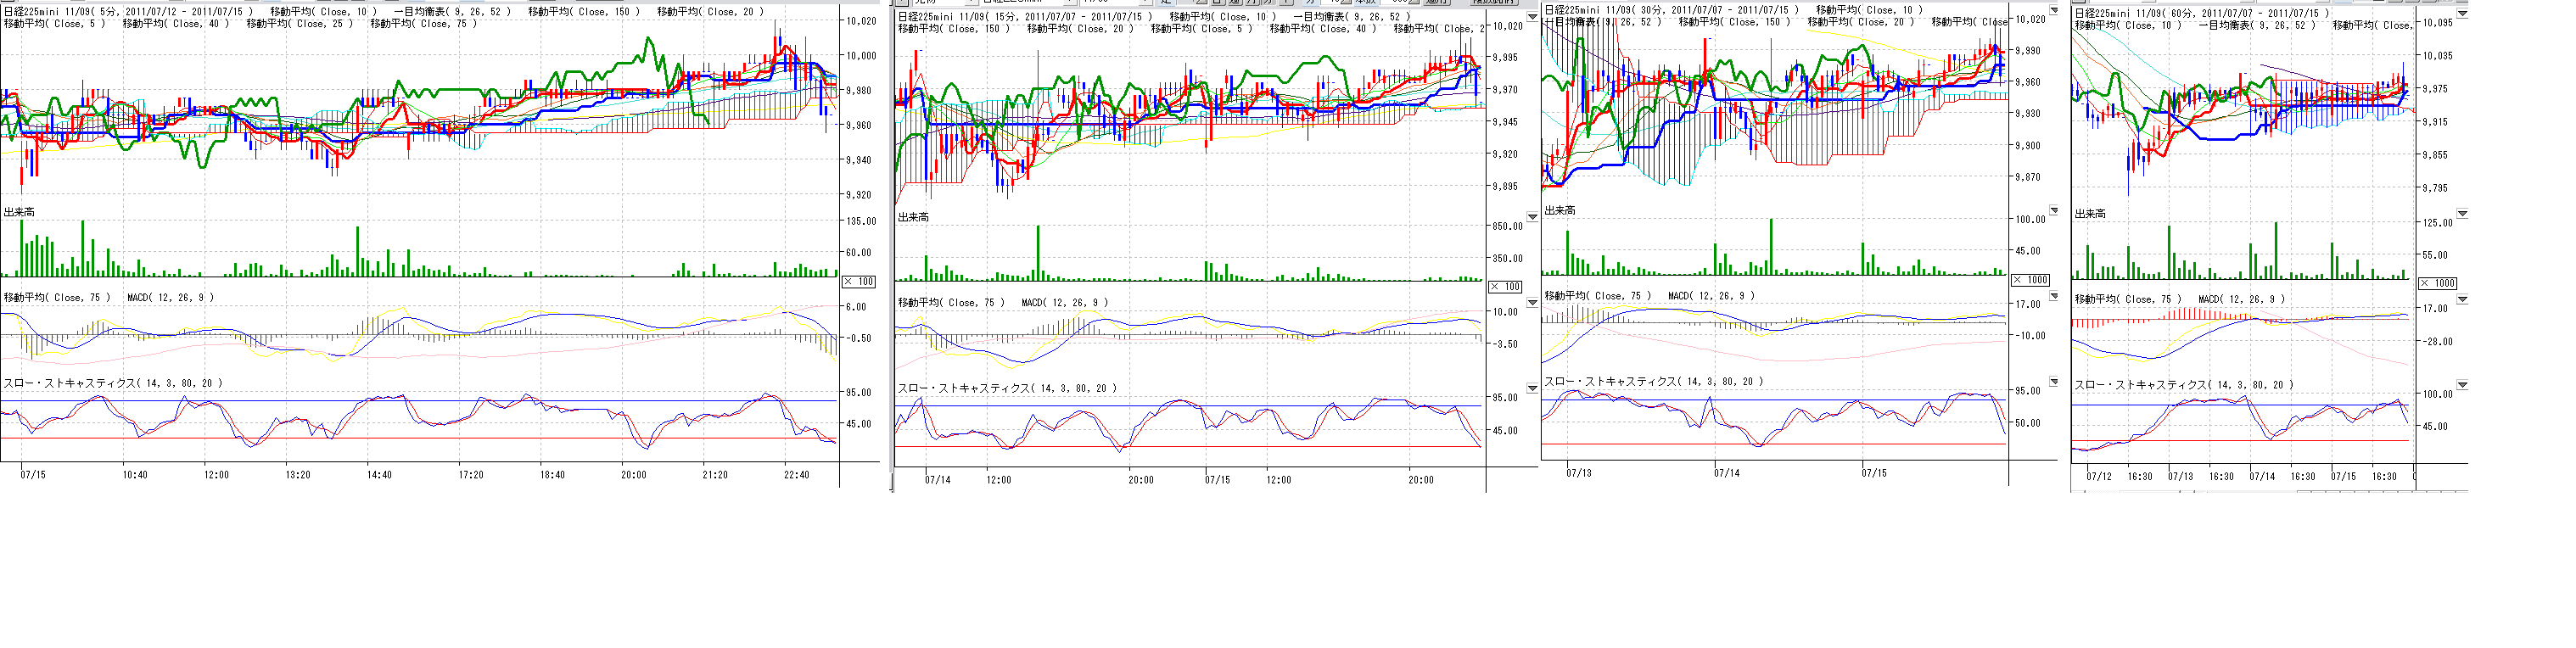
Task: Open the 60-minute stochastics panel menu arrow
Action: [2462, 385]
